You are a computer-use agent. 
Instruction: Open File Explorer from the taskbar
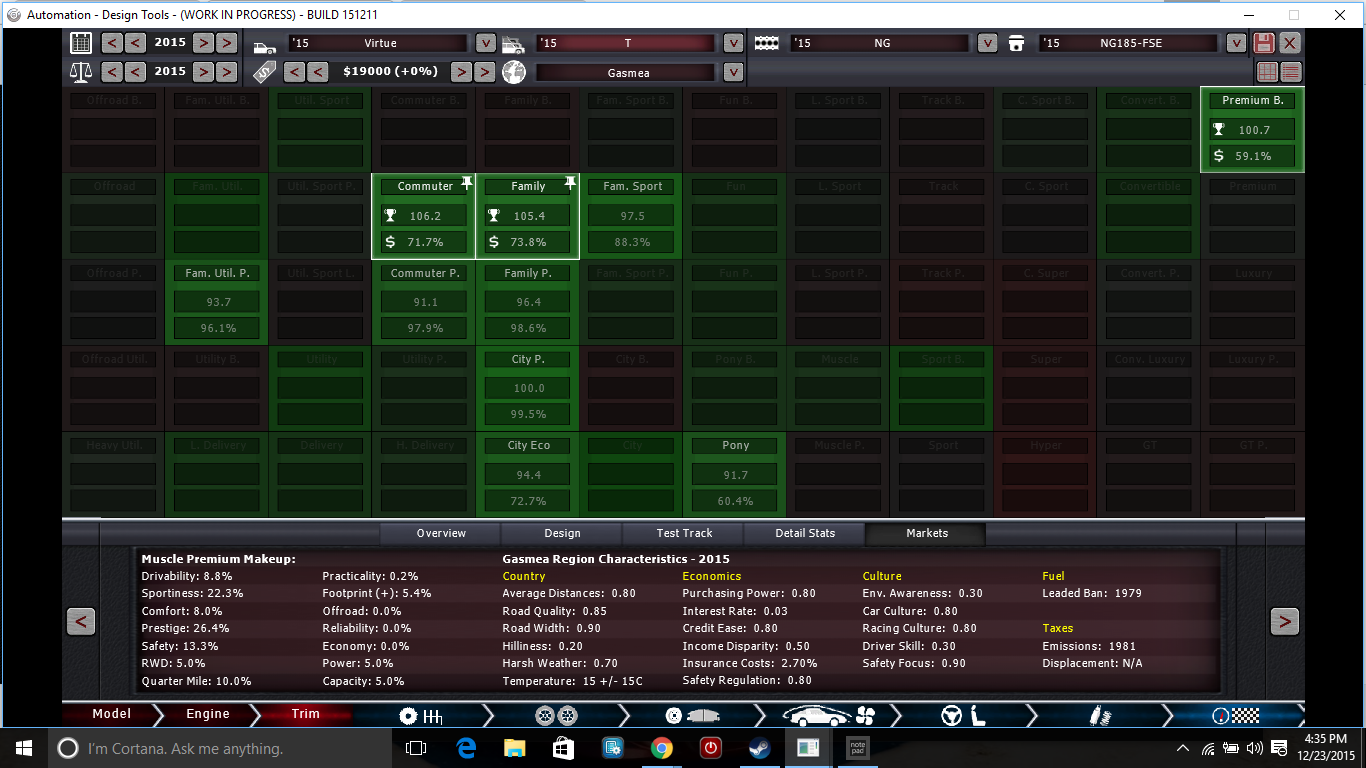514,748
